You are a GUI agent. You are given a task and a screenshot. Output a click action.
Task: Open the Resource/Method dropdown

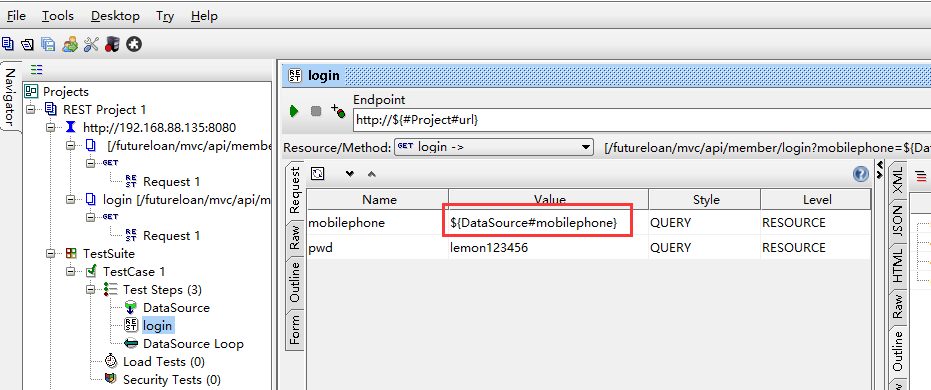tap(493, 147)
